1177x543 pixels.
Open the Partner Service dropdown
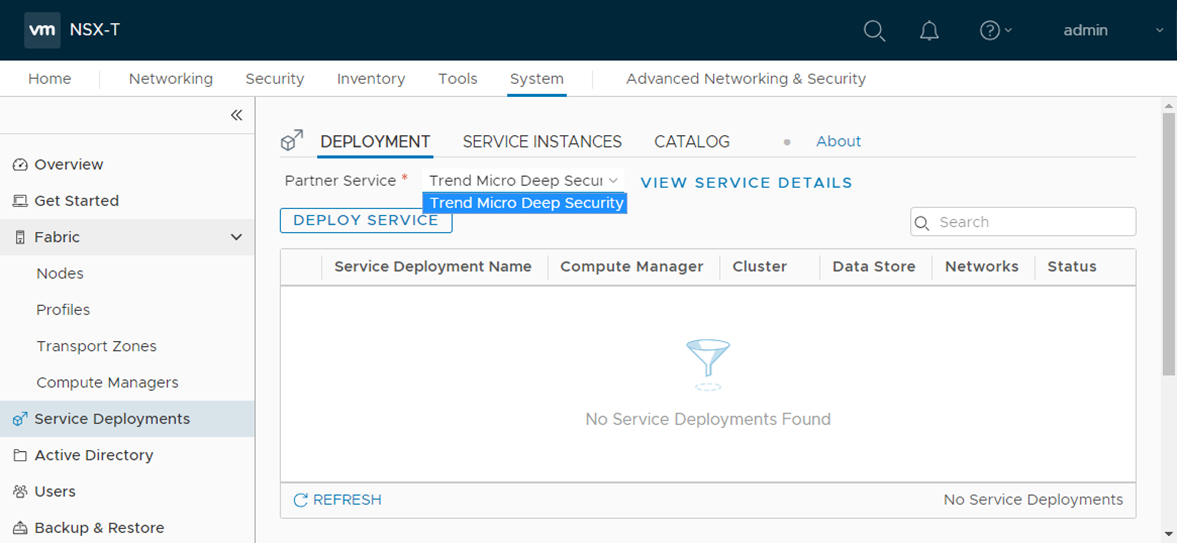(x=523, y=181)
